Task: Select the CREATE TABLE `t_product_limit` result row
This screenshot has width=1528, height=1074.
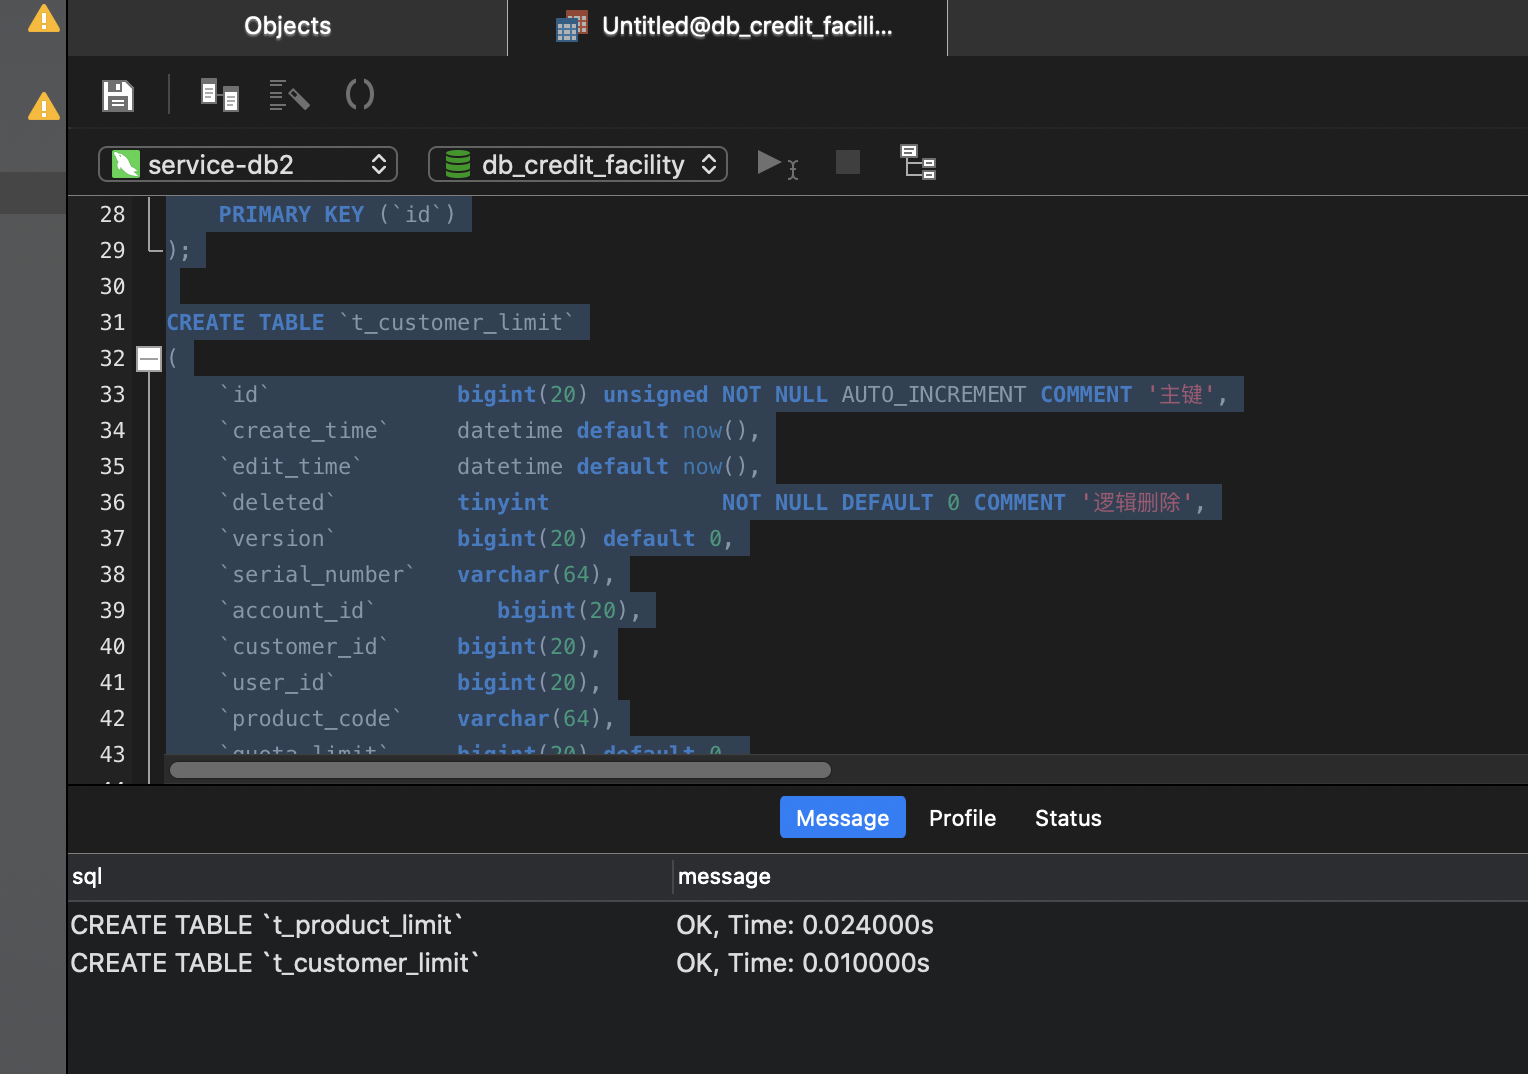Action: 798,925
